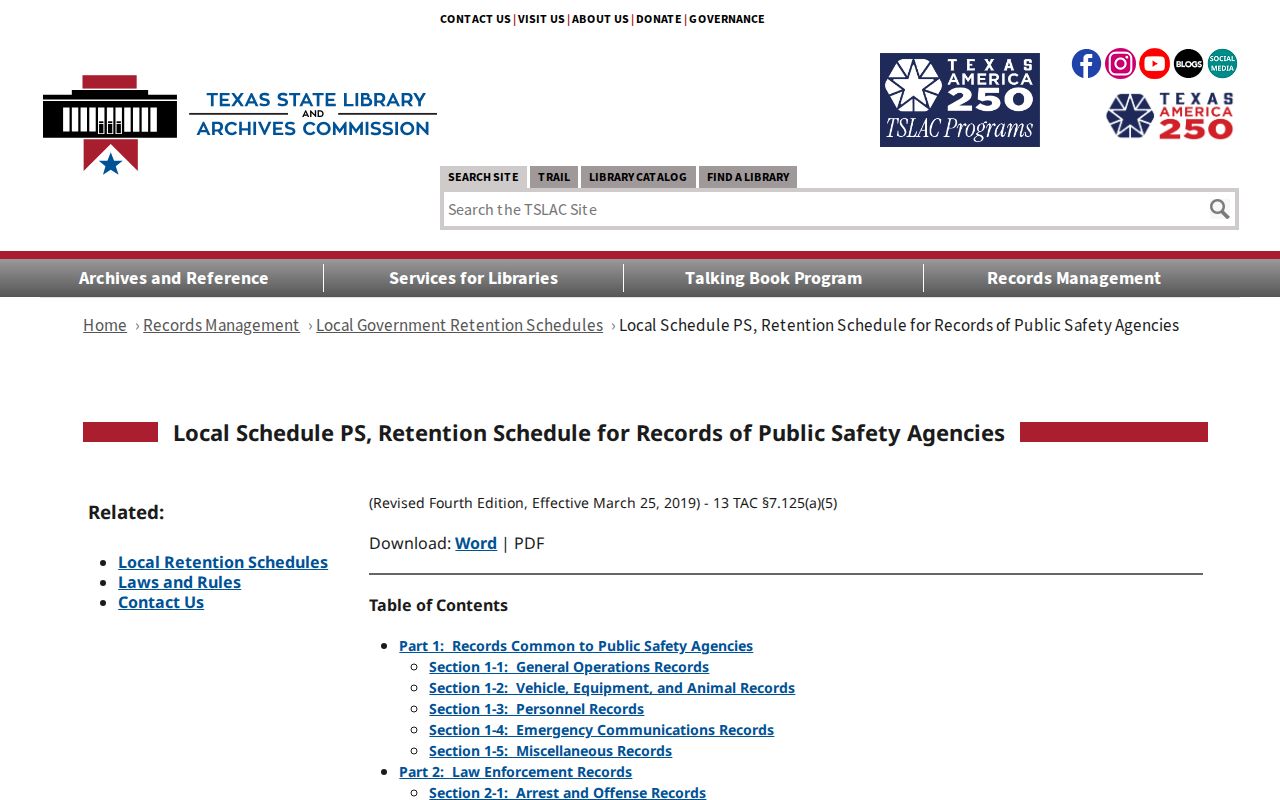
Task: Click the teal Social Media icon
Action: coord(1222,64)
